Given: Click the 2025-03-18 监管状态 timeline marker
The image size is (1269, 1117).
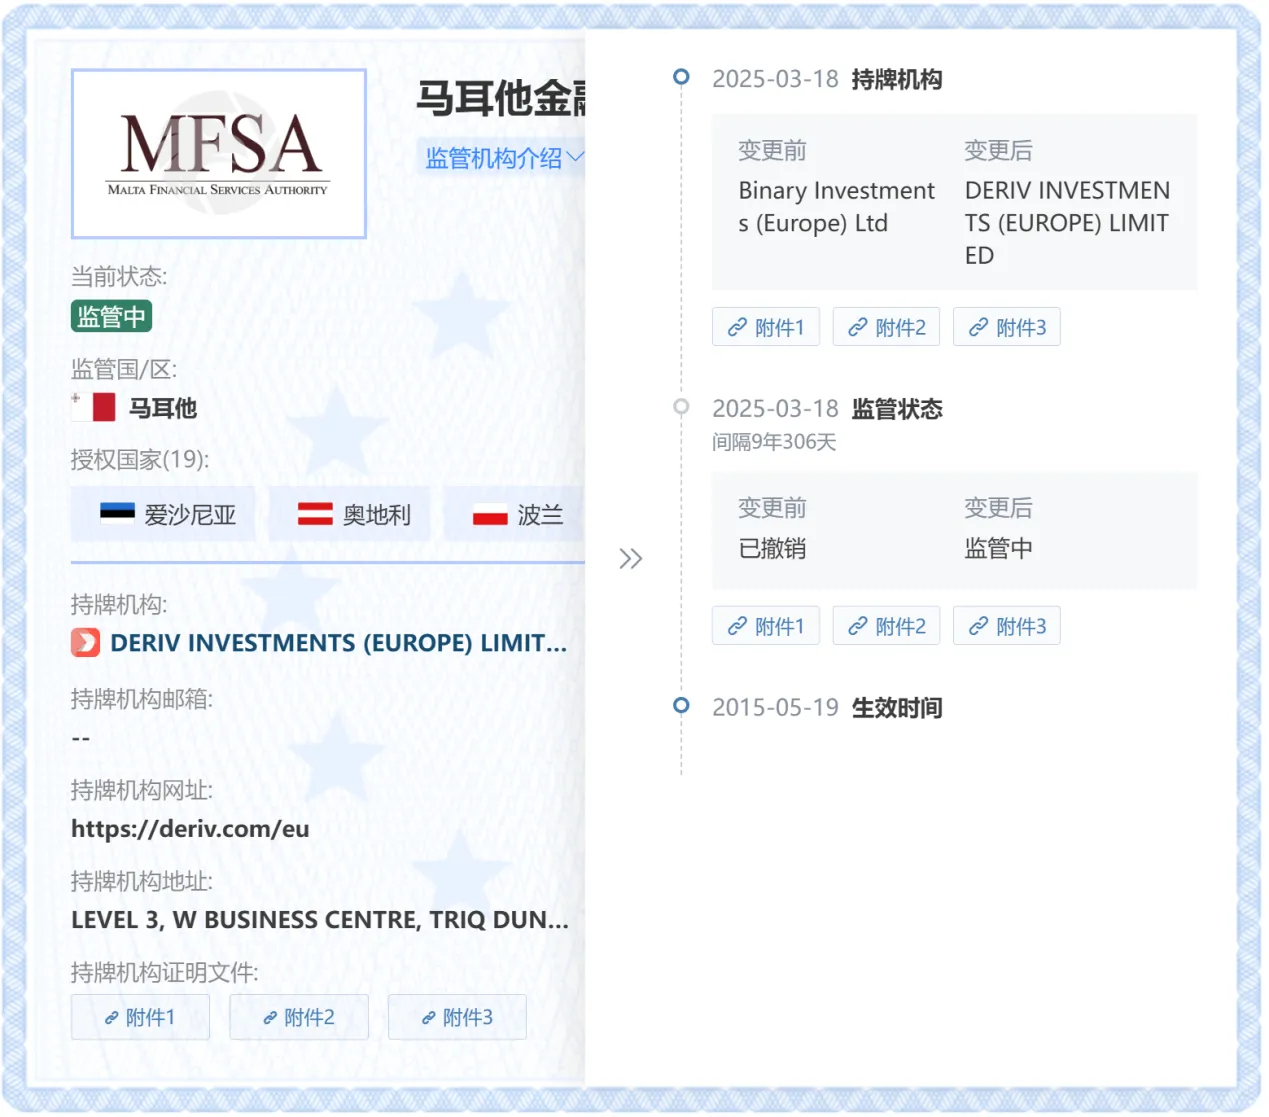Looking at the screenshot, I should click(x=681, y=407).
